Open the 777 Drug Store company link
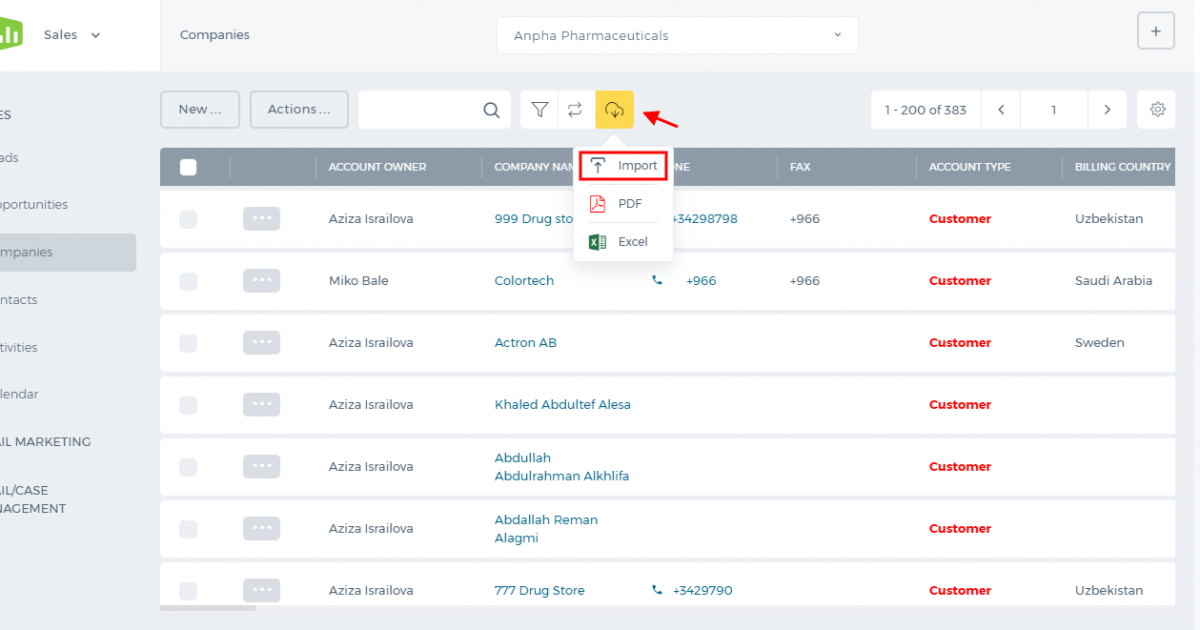Screen dimensions: 1200x630 tap(540, 591)
